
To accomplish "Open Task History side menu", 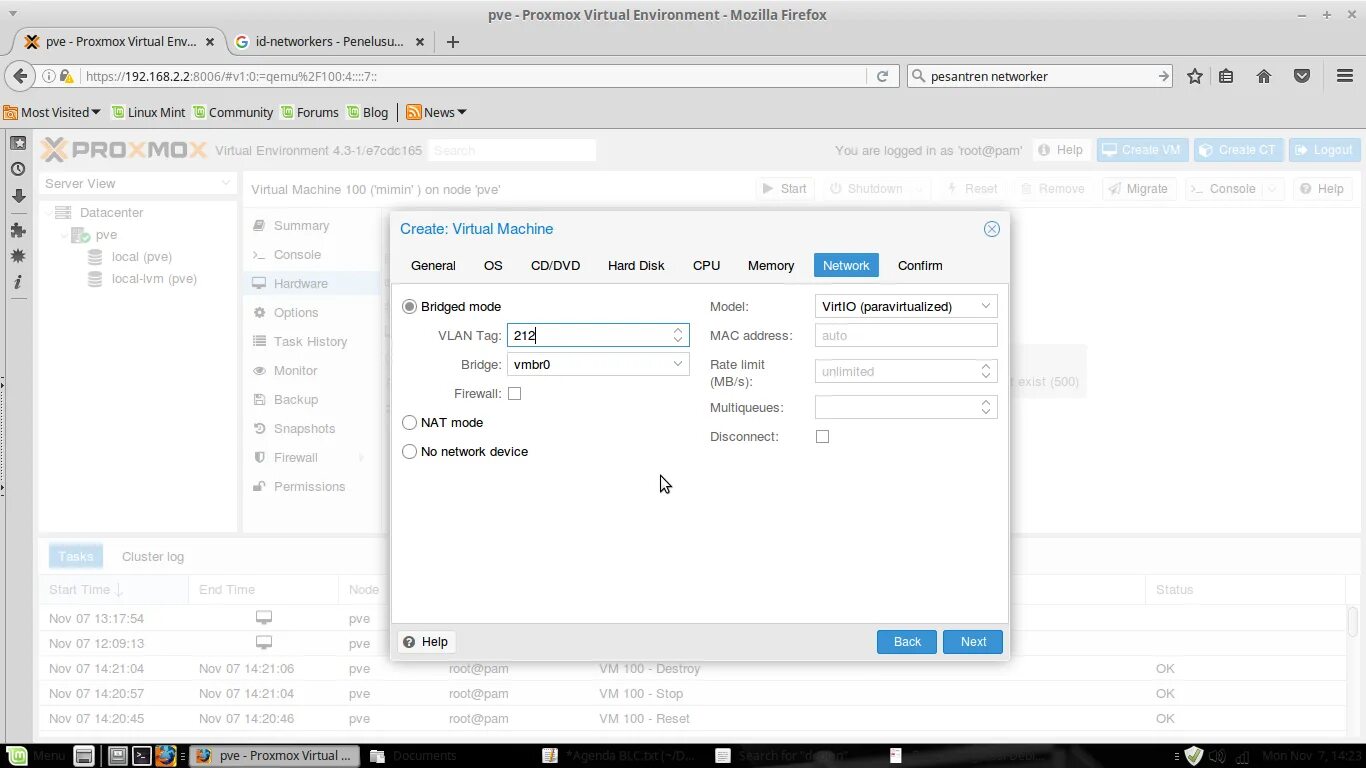I will pyautogui.click(x=310, y=342).
